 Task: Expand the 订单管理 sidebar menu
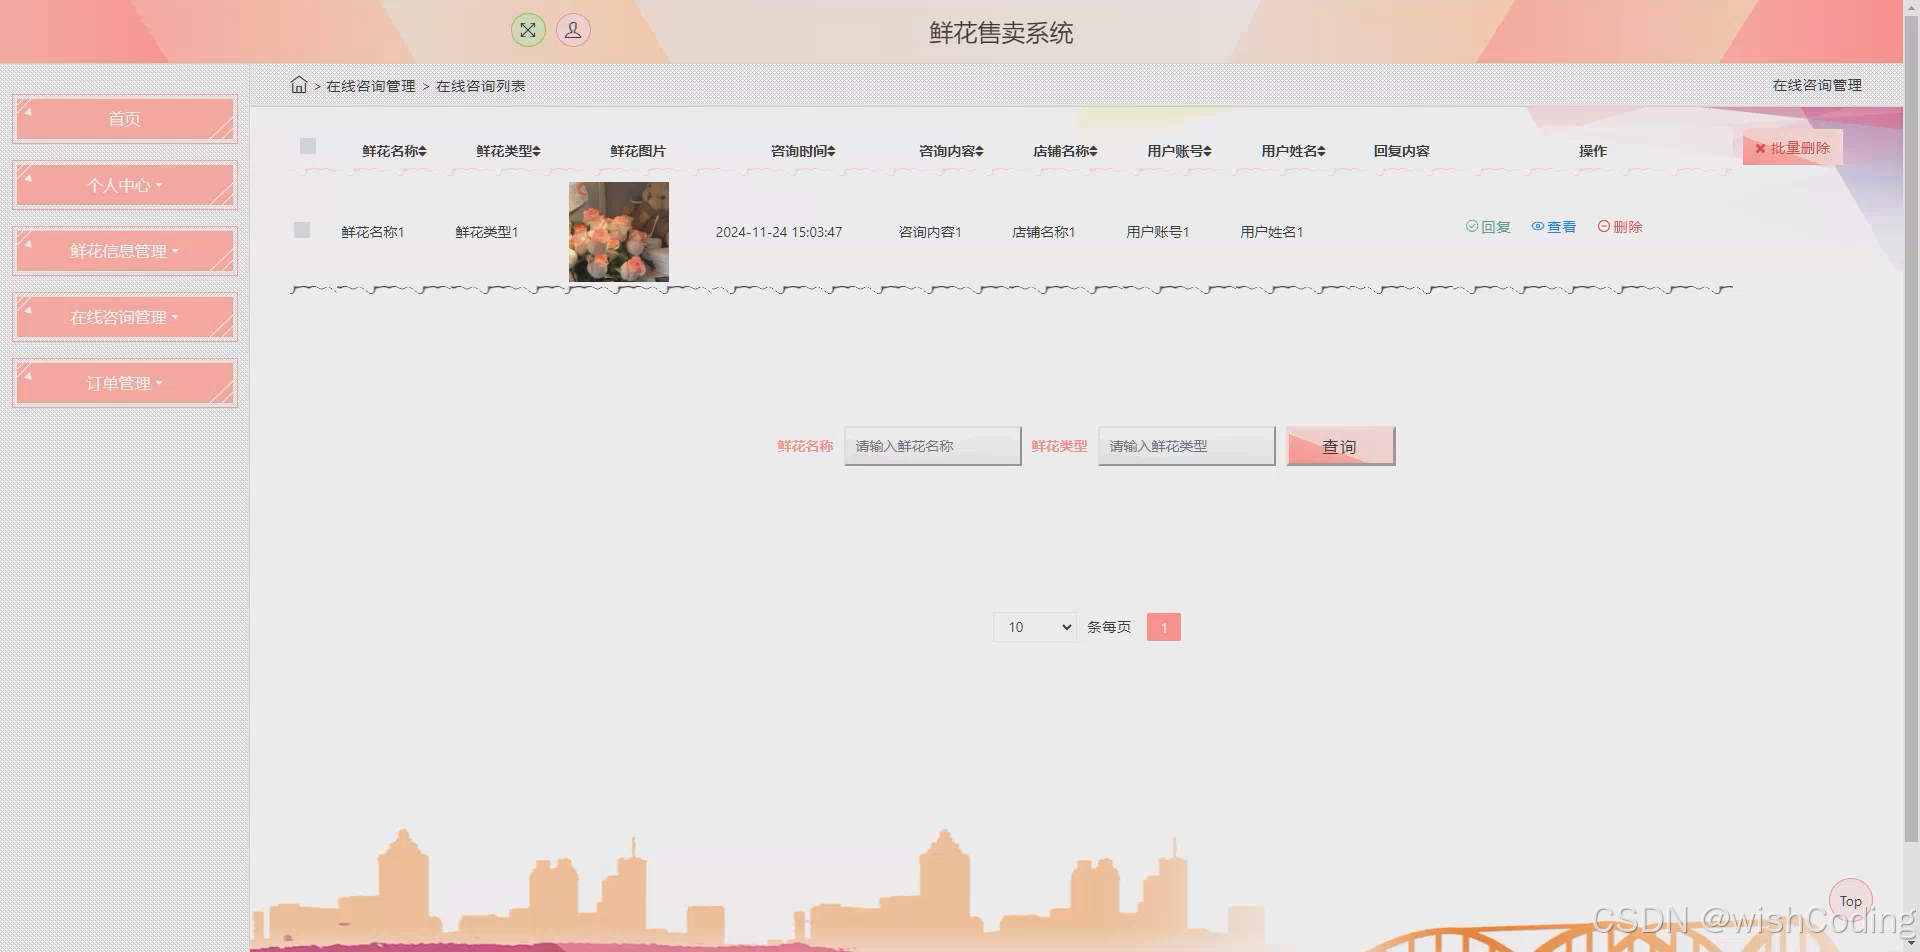tap(124, 382)
